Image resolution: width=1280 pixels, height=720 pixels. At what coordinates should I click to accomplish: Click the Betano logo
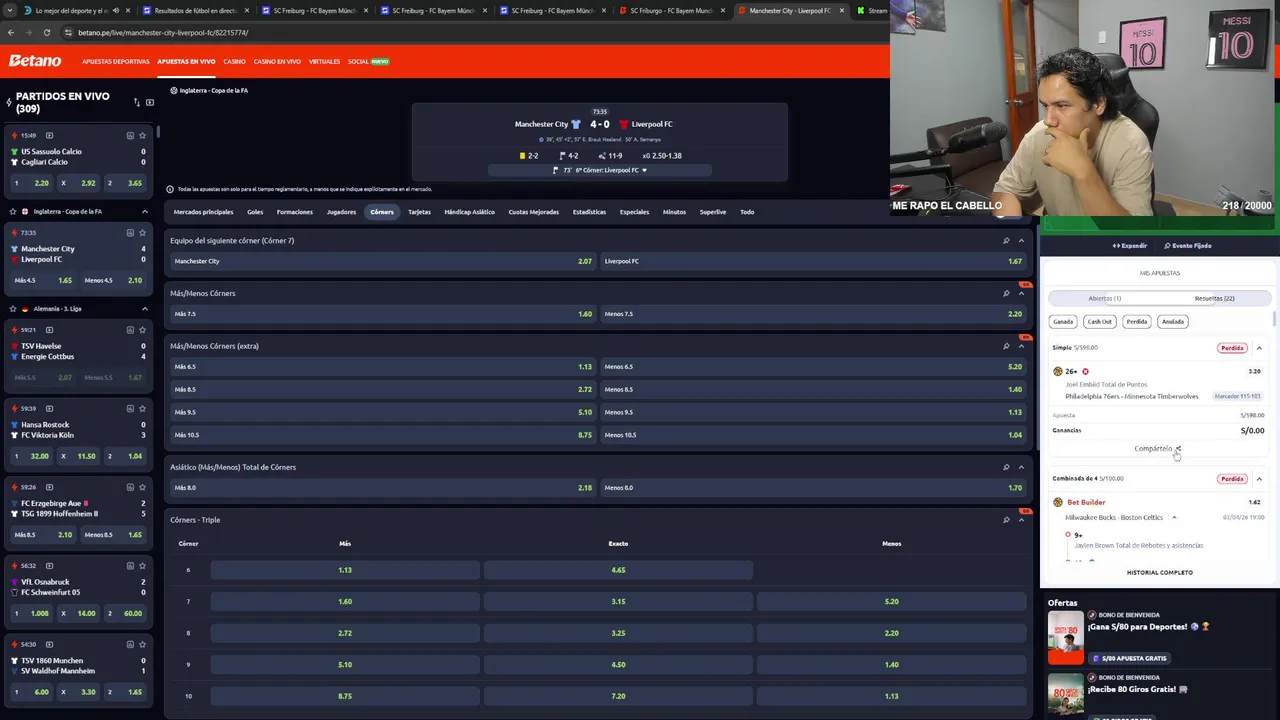35,61
